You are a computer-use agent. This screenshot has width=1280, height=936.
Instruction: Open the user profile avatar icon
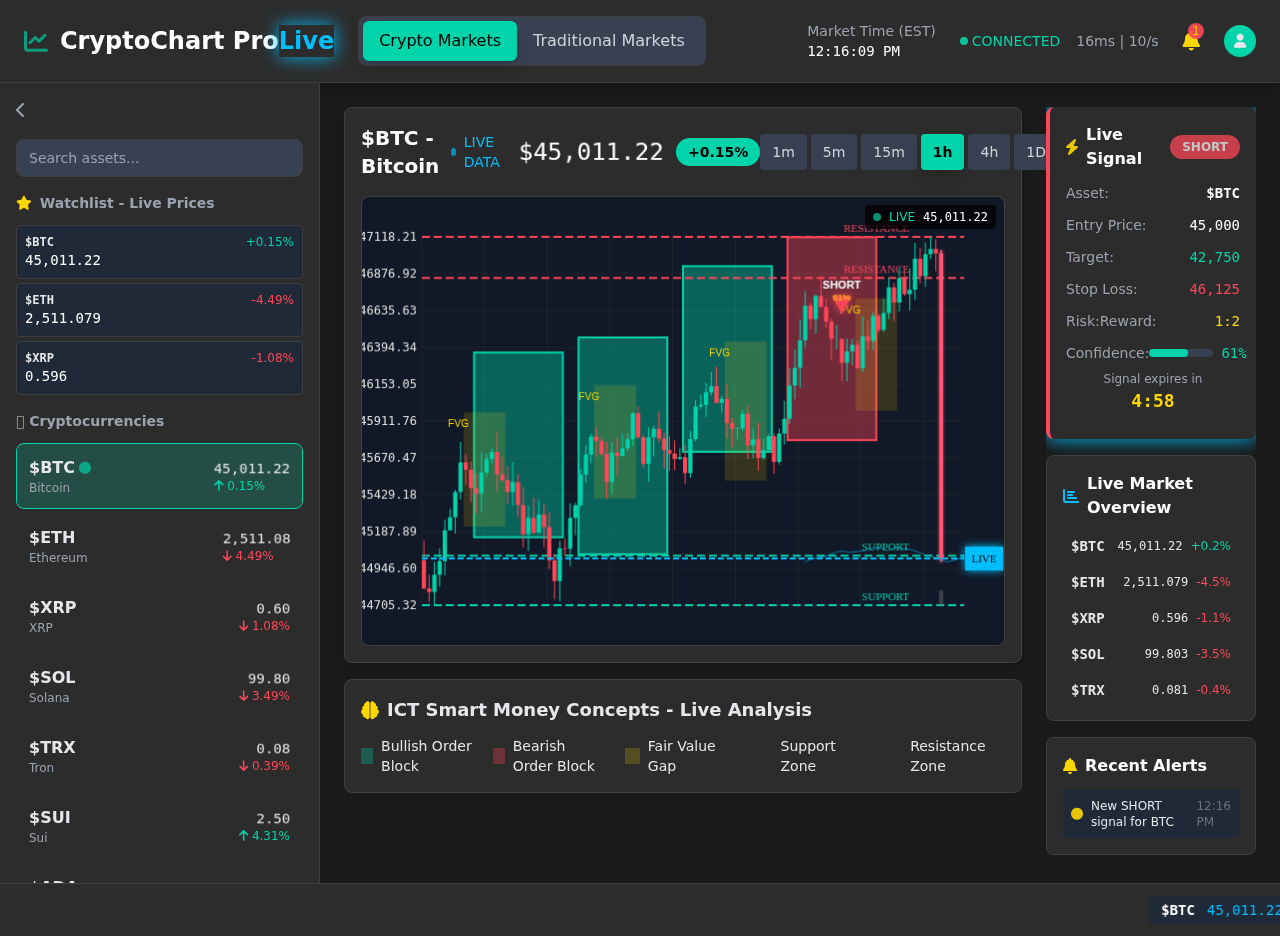1239,41
